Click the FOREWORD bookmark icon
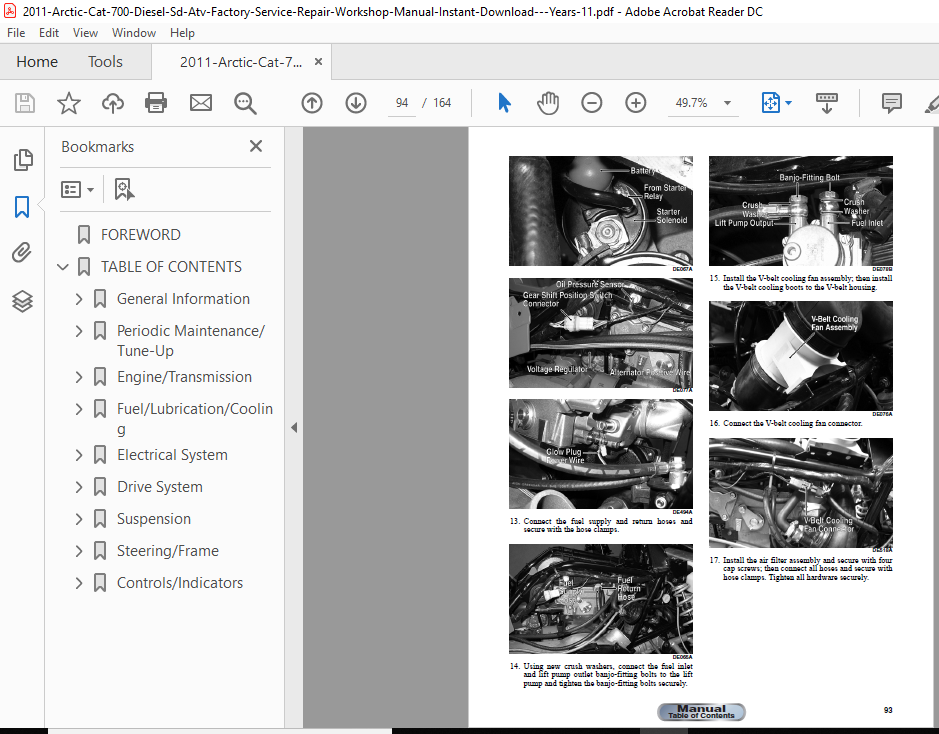Screen dimensions: 939x734 click(x=84, y=235)
